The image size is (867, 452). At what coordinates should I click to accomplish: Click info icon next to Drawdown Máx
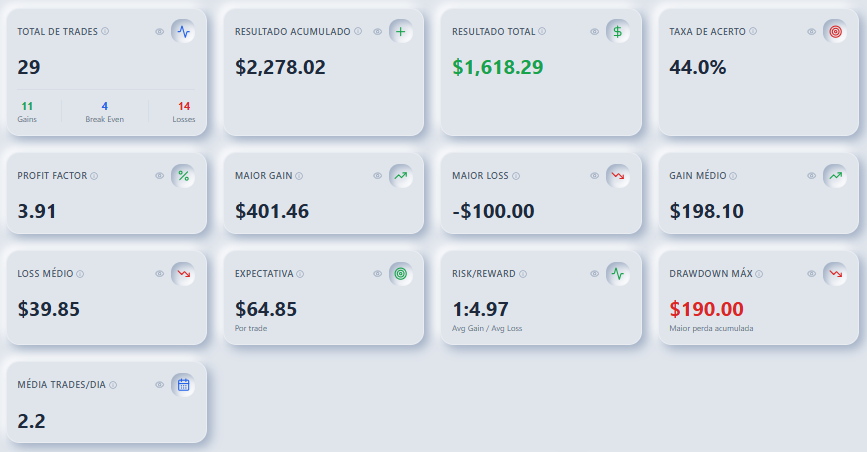759,274
